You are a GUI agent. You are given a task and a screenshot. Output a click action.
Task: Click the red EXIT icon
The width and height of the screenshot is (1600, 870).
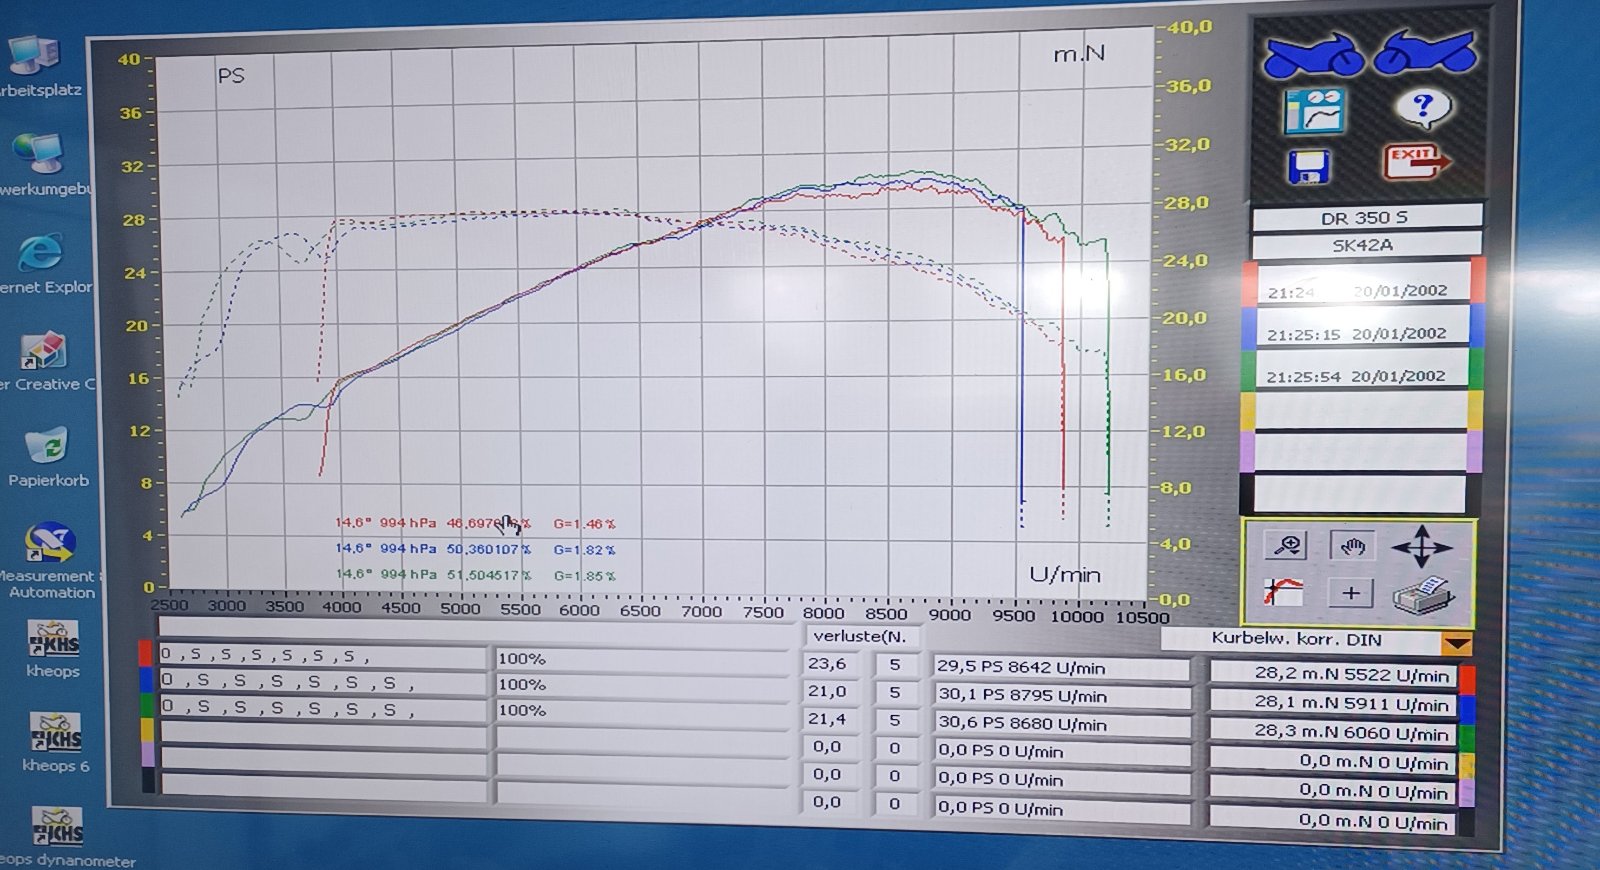point(1414,160)
